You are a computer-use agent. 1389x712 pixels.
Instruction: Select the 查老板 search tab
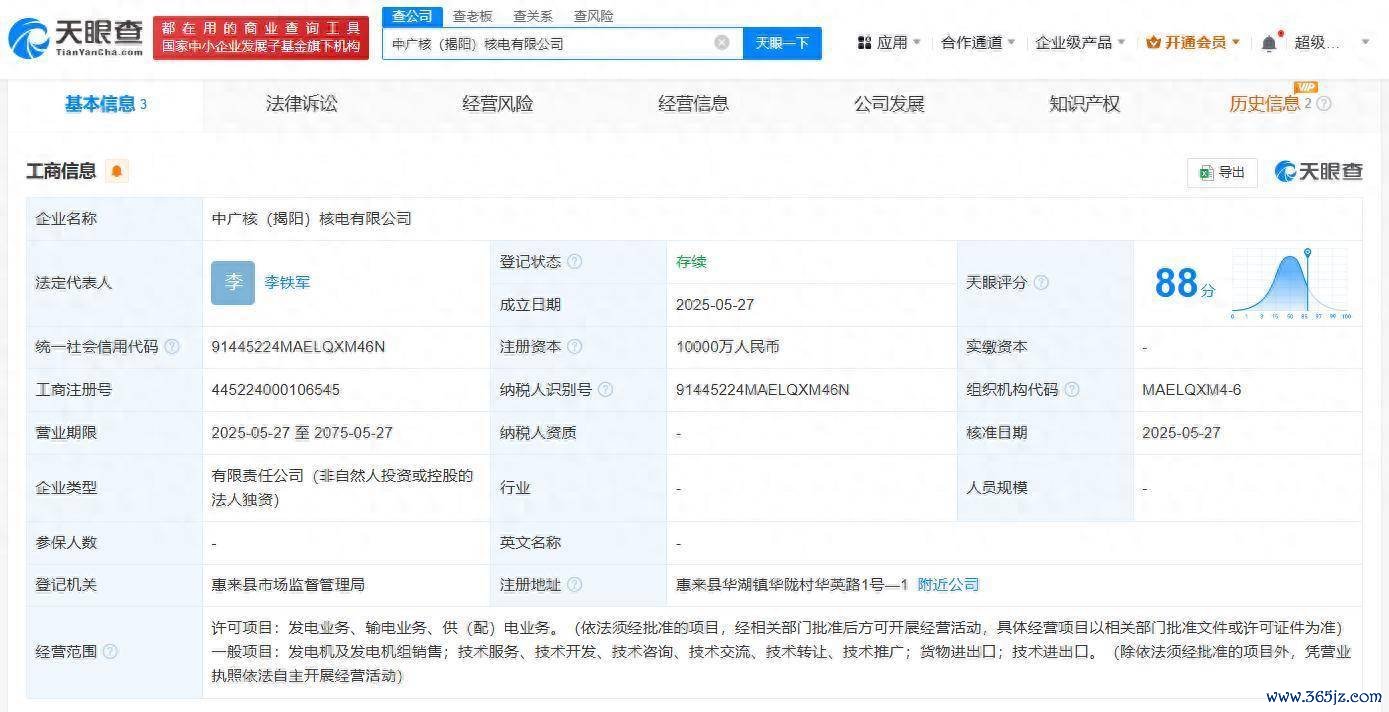(x=472, y=16)
